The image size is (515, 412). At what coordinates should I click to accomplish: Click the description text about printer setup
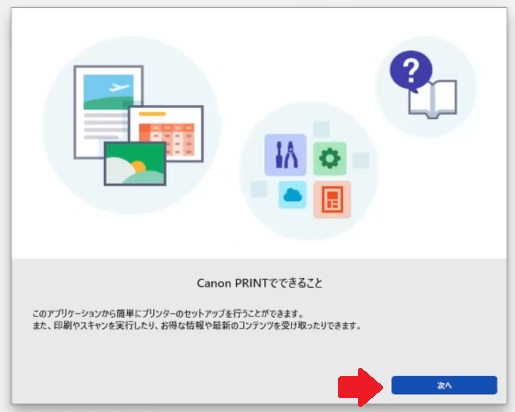(x=168, y=314)
